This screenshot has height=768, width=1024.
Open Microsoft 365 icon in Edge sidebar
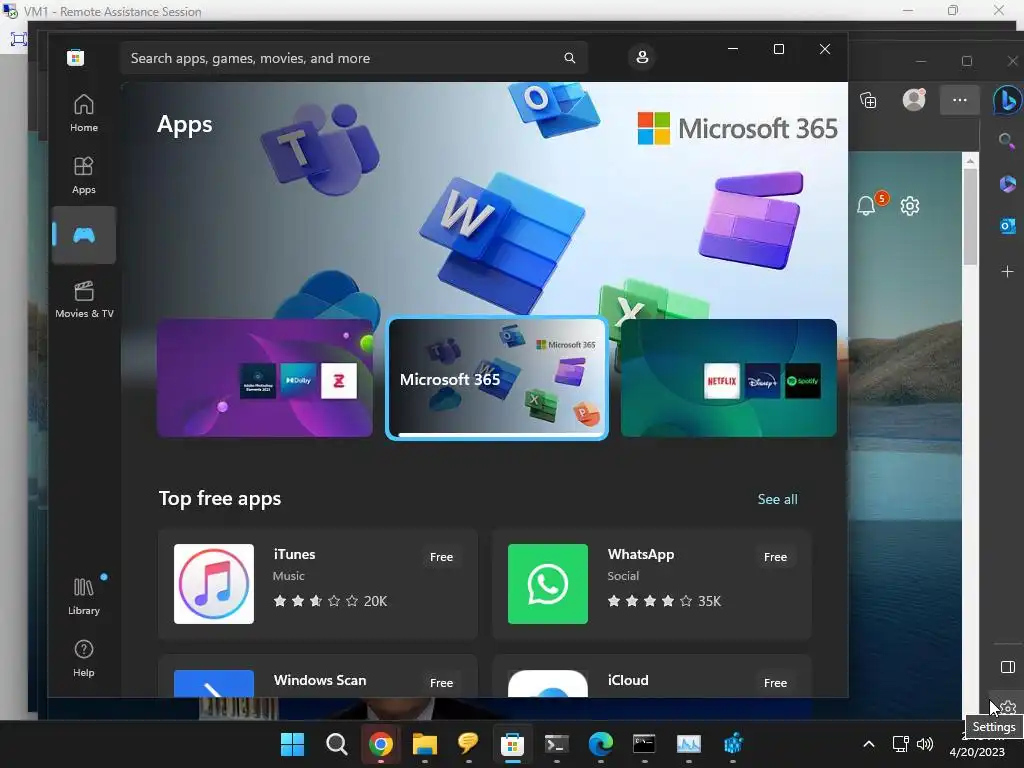1007,184
